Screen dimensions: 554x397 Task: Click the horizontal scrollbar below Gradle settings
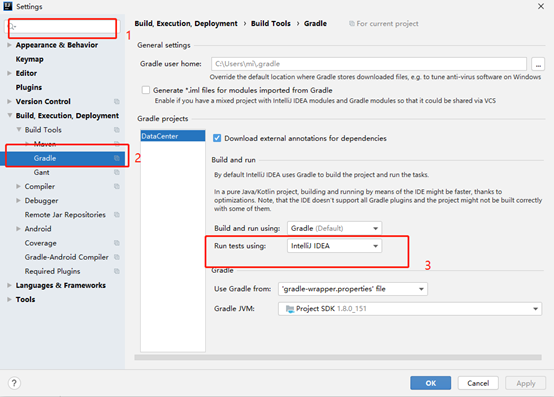click(x=338, y=357)
